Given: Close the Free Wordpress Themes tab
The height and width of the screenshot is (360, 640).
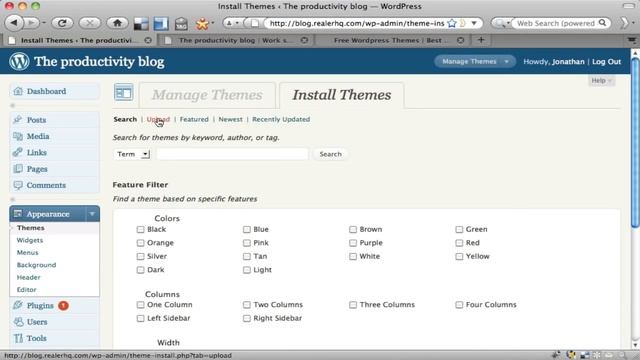Looking at the screenshot, I should pos(460,40).
